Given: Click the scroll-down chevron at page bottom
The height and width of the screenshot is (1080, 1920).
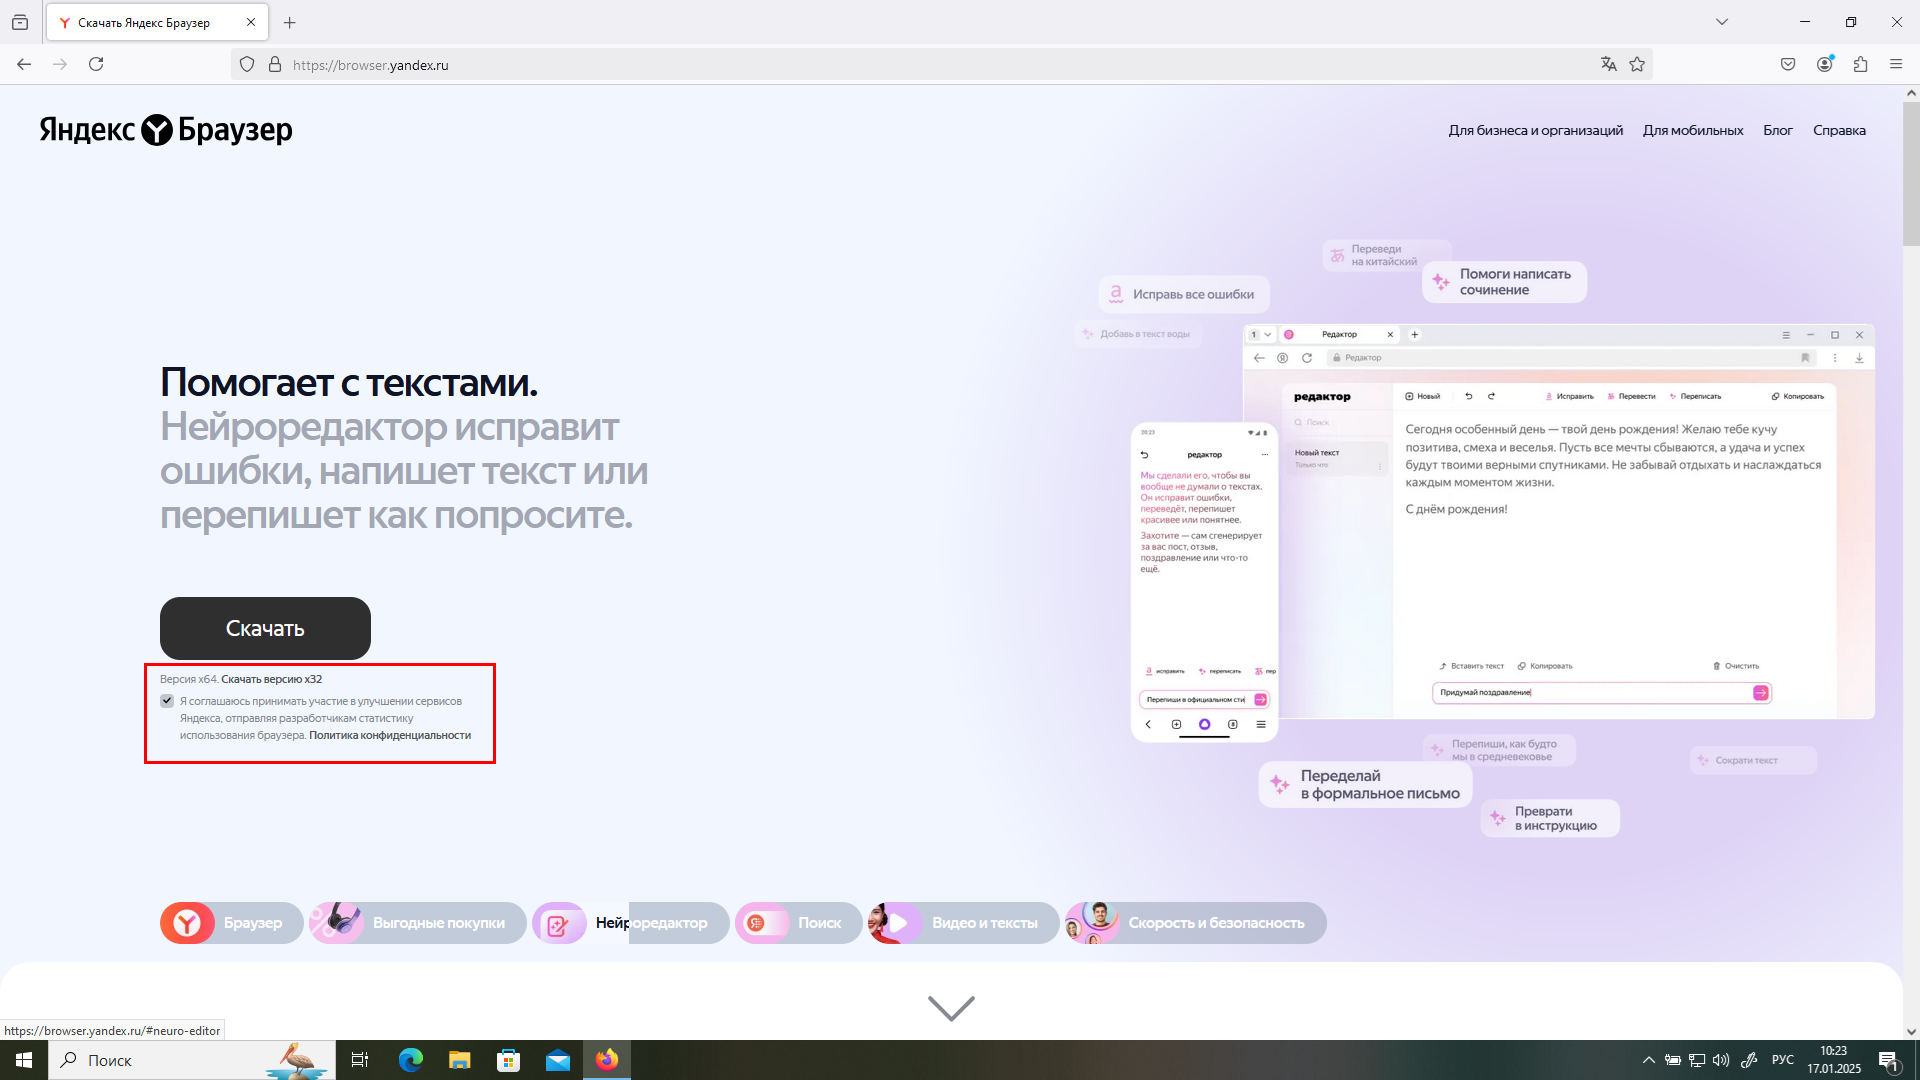Looking at the screenshot, I should click(x=950, y=1008).
